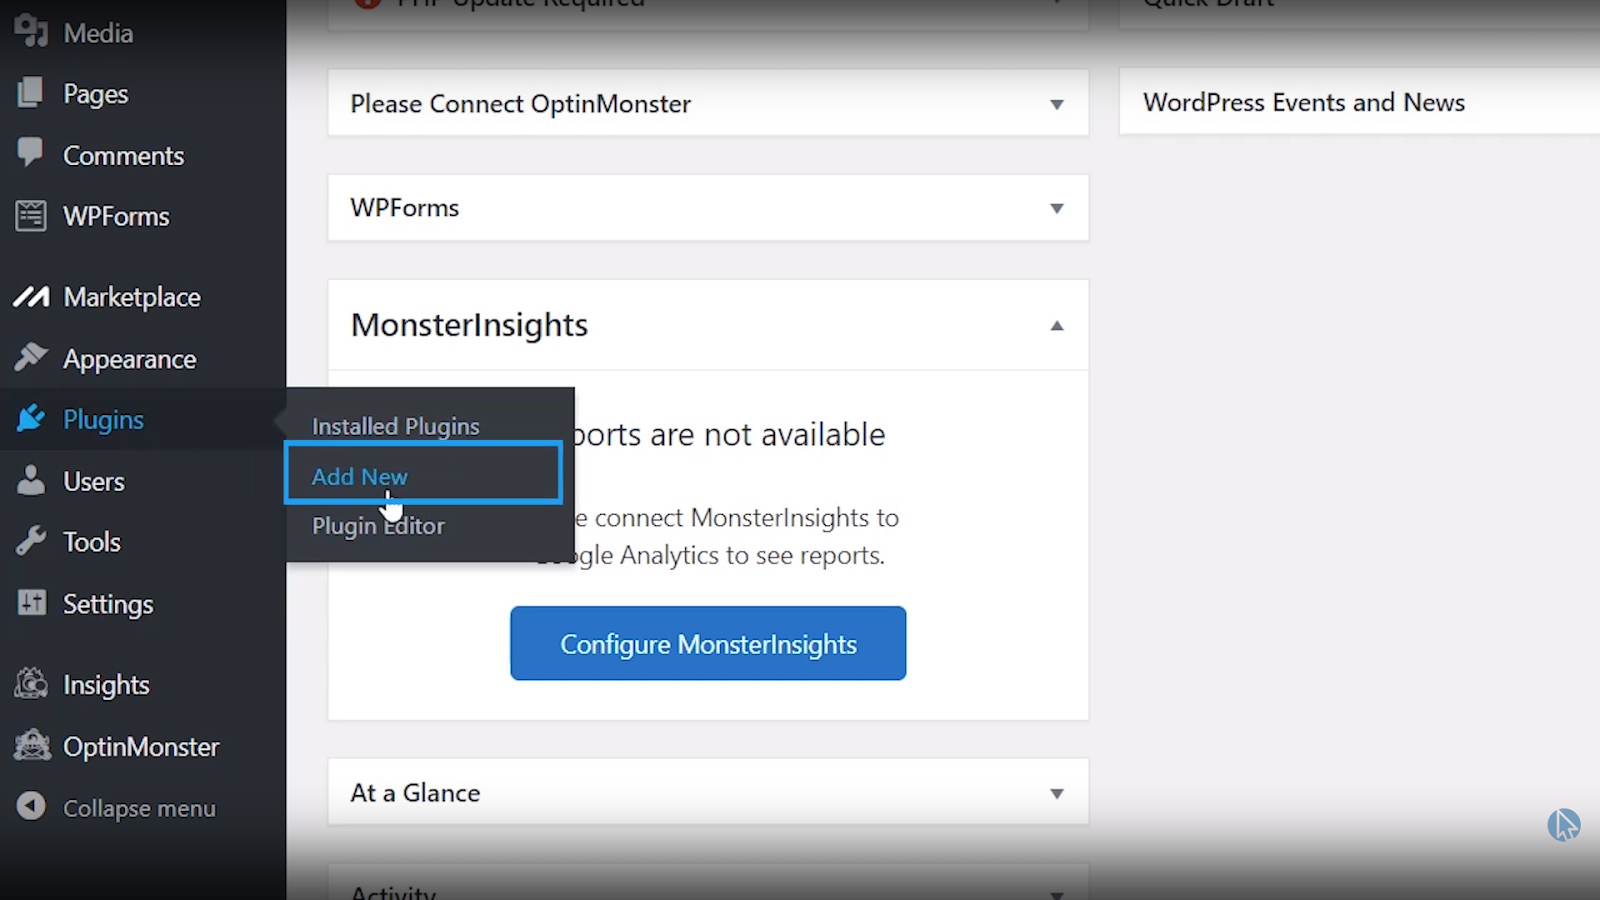Open the Appearance menu
Image resolution: width=1600 pixels, height=900 pixels.
(x=130, y=359)
